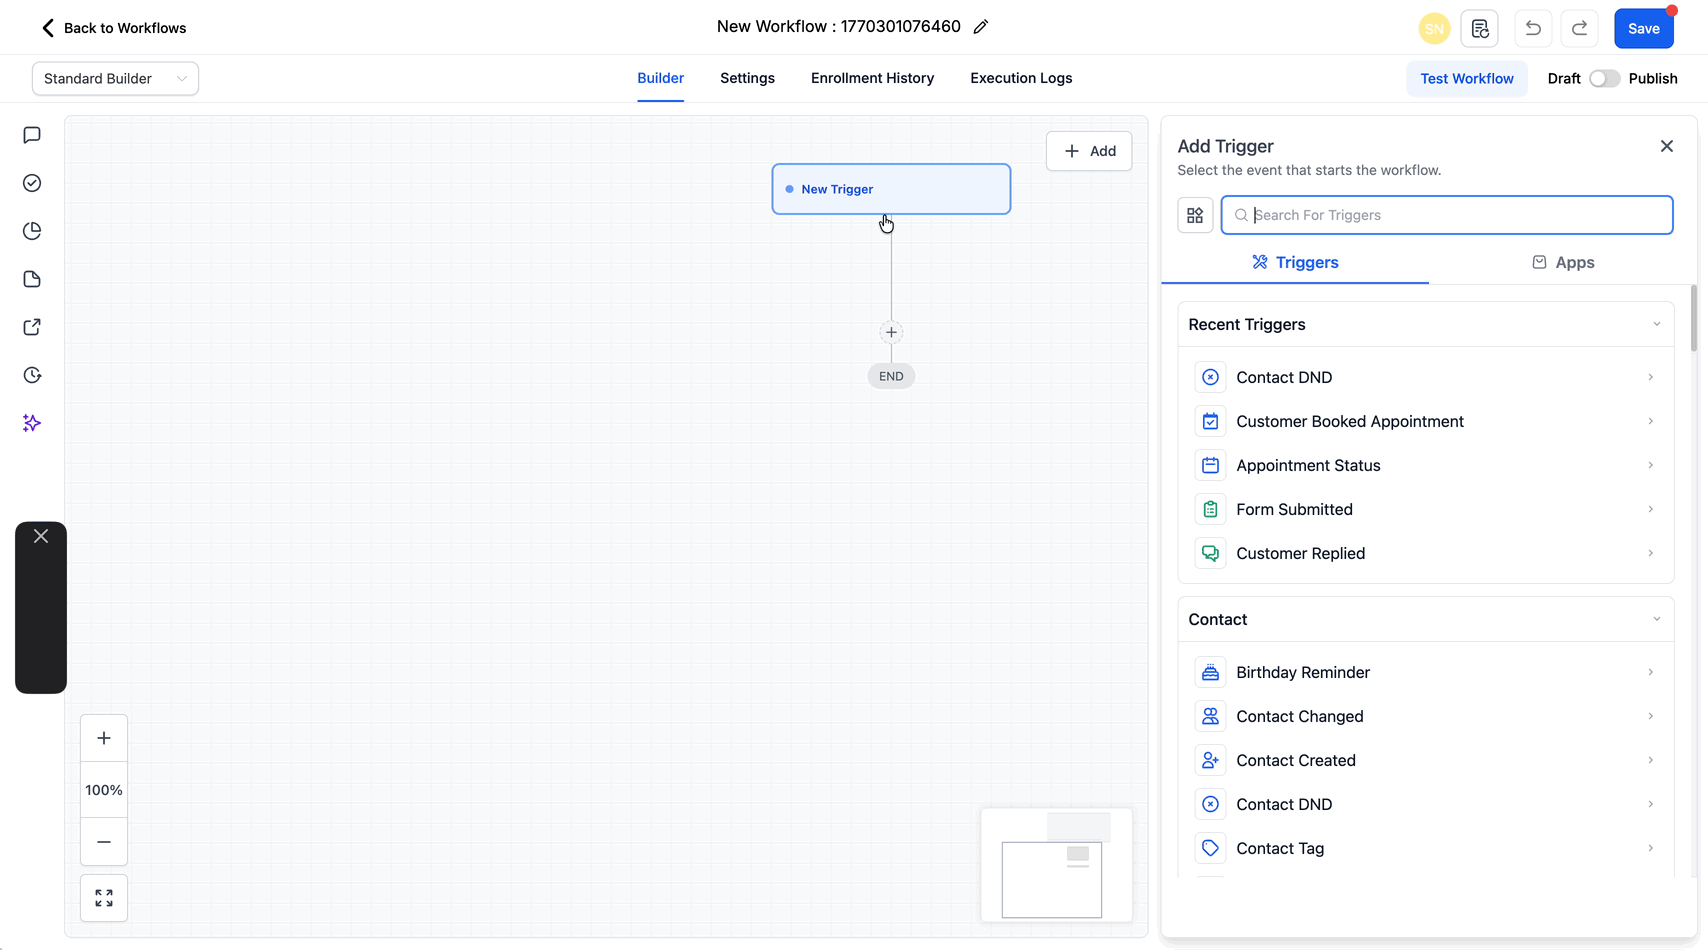The width and height of the screenshot is (1708, 950).
Task: Redo the last change
Action: 1580,28
